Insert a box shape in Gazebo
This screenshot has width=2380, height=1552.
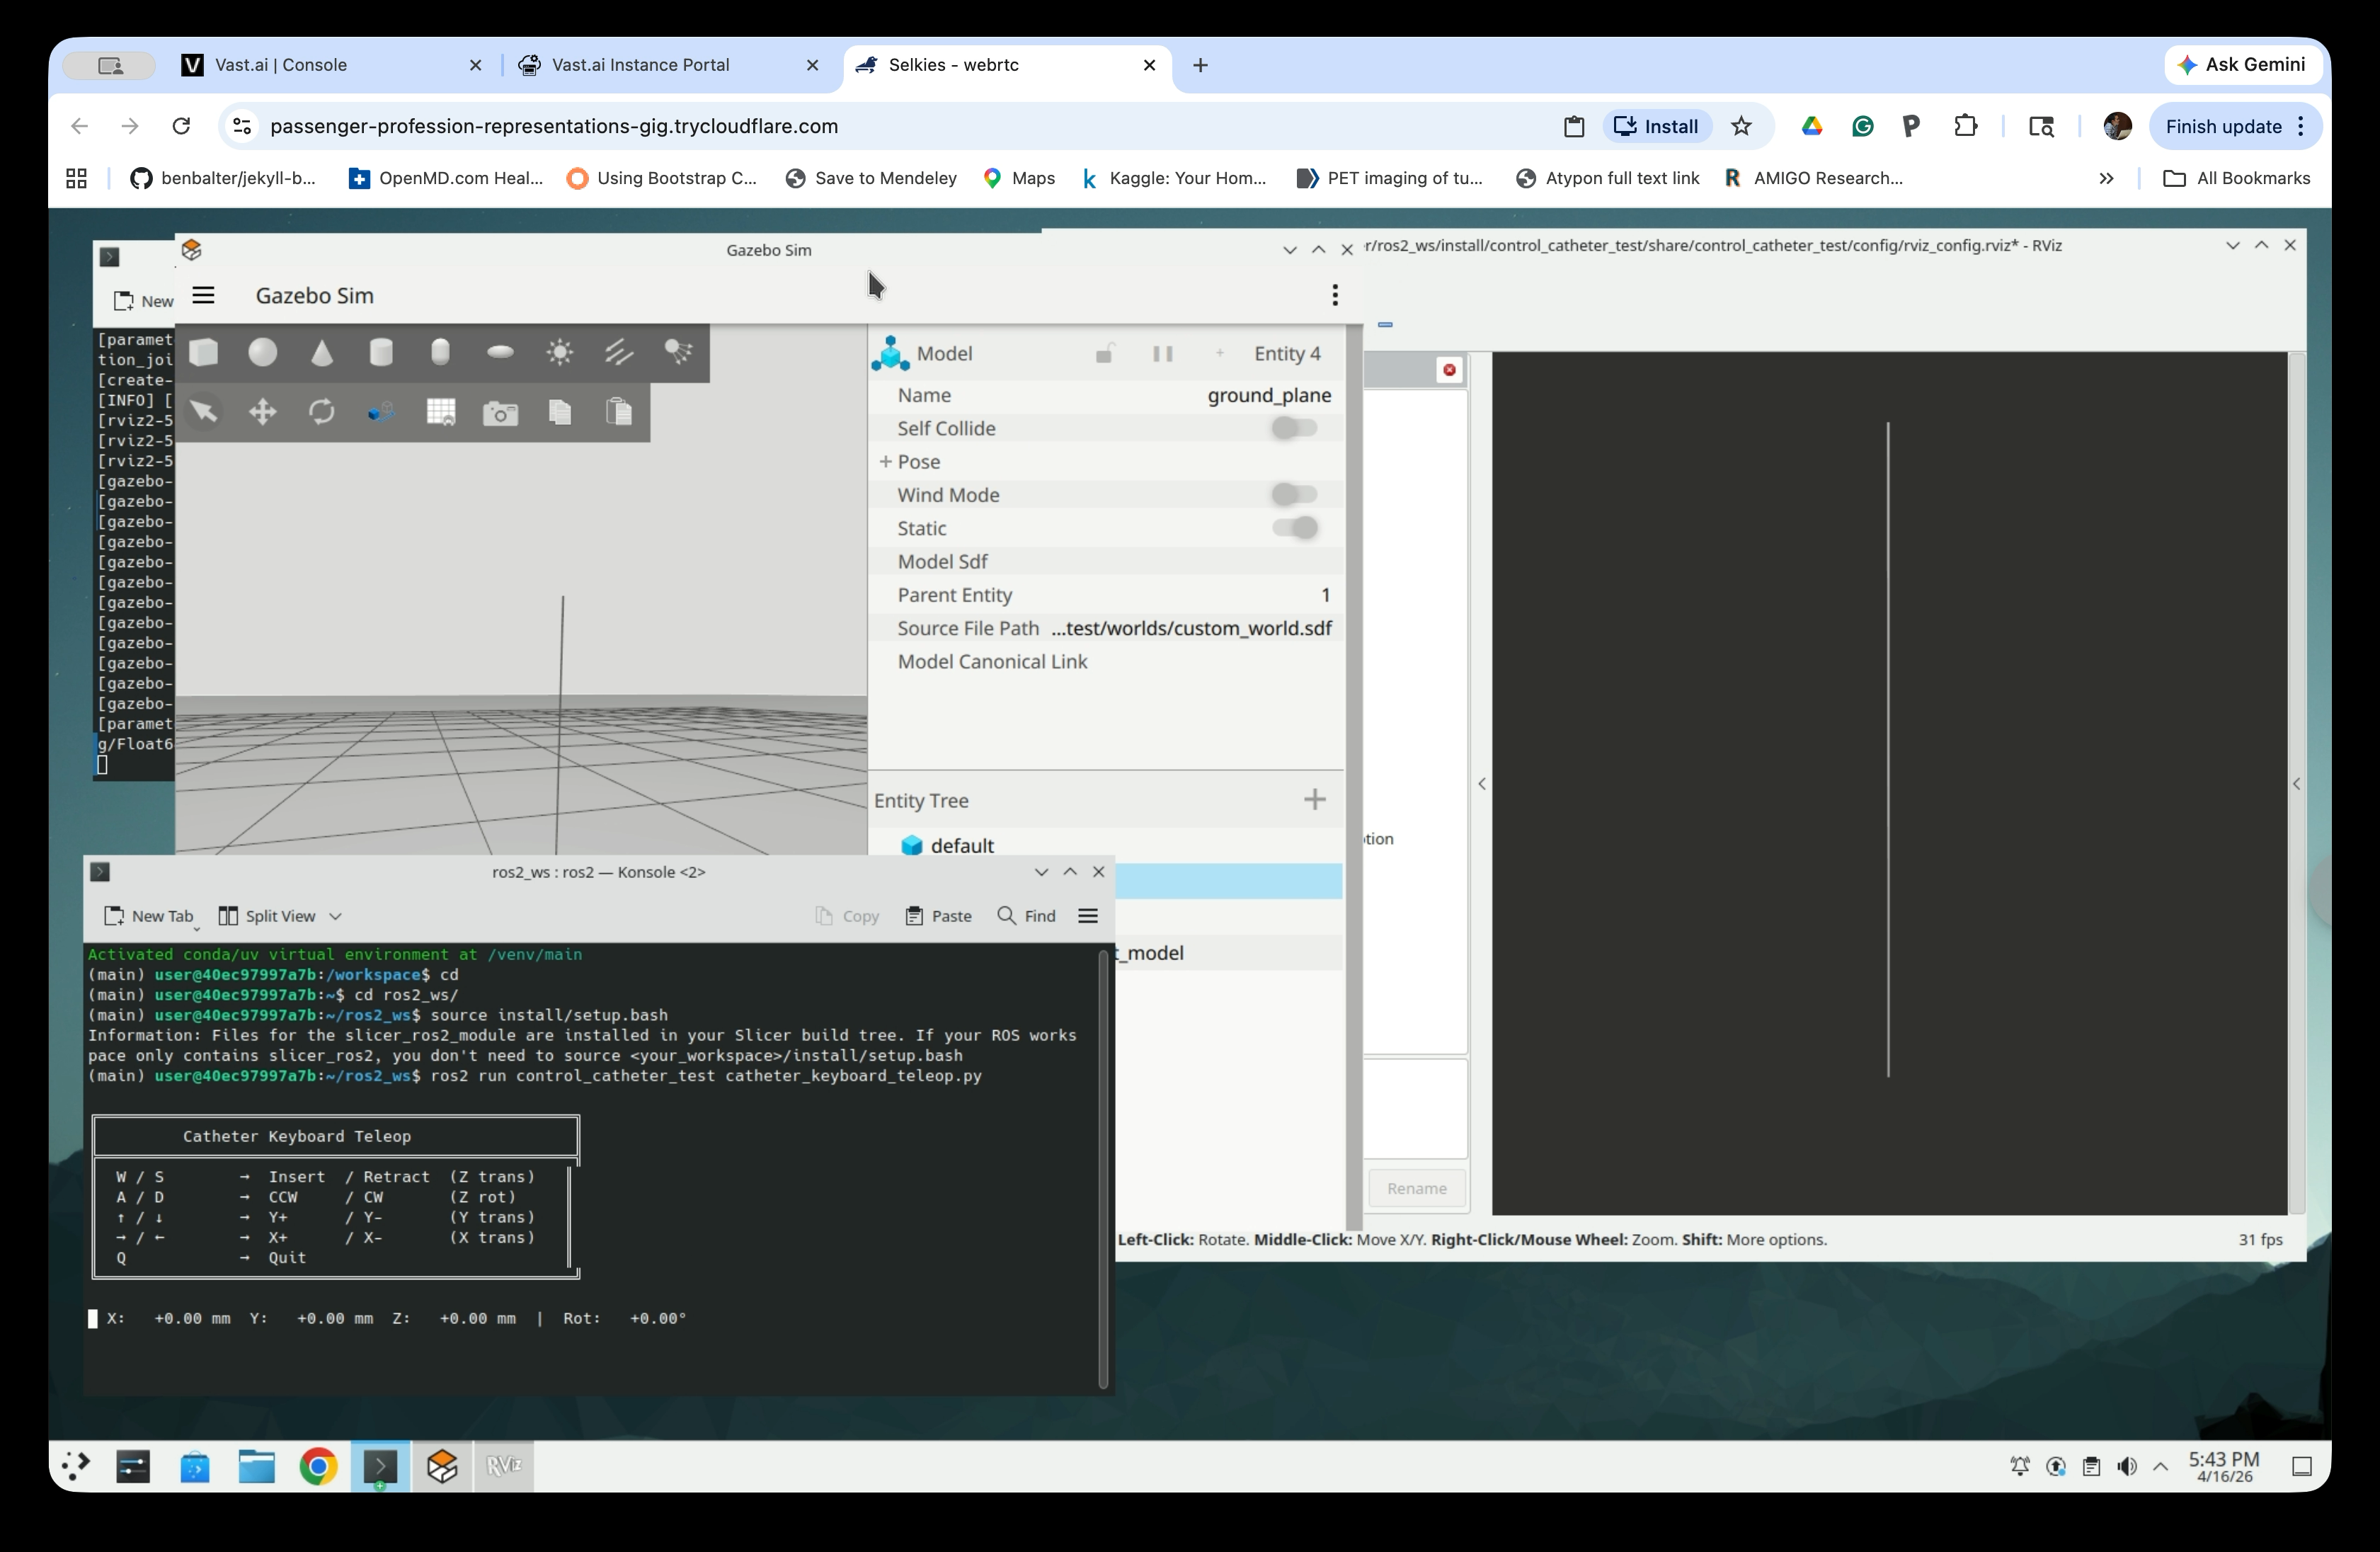point(204,352)
